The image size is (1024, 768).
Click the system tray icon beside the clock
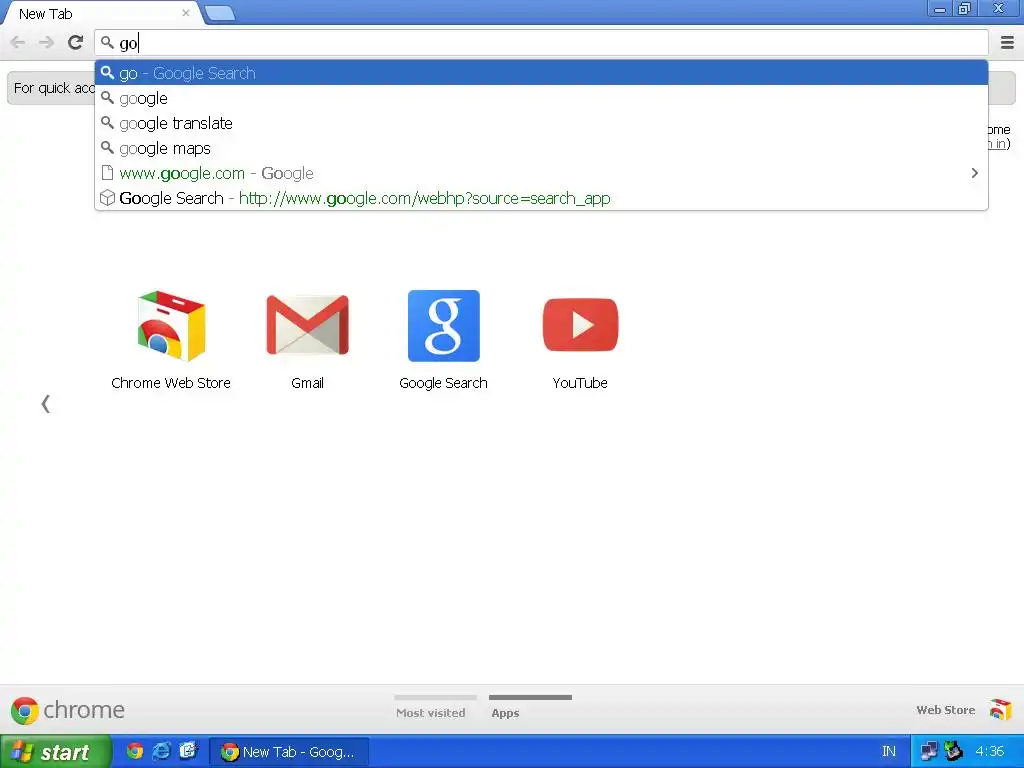pos(953,751)
